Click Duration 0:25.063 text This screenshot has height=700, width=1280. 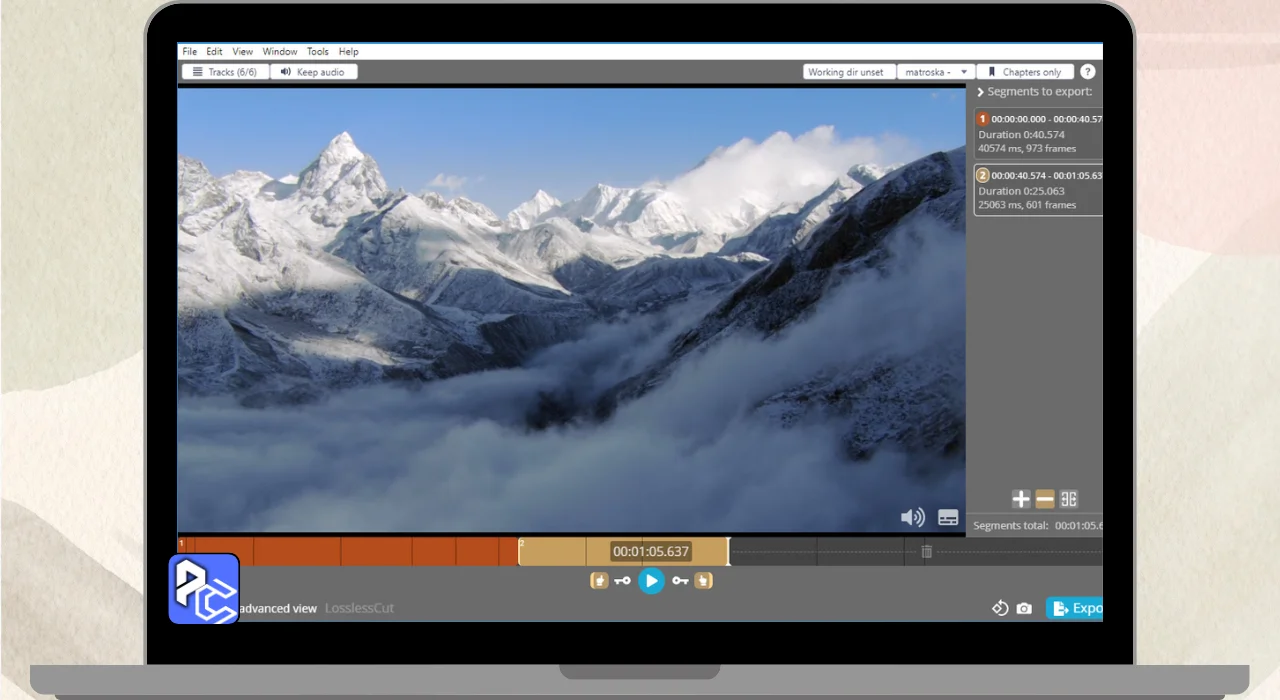click(1021, 191)
